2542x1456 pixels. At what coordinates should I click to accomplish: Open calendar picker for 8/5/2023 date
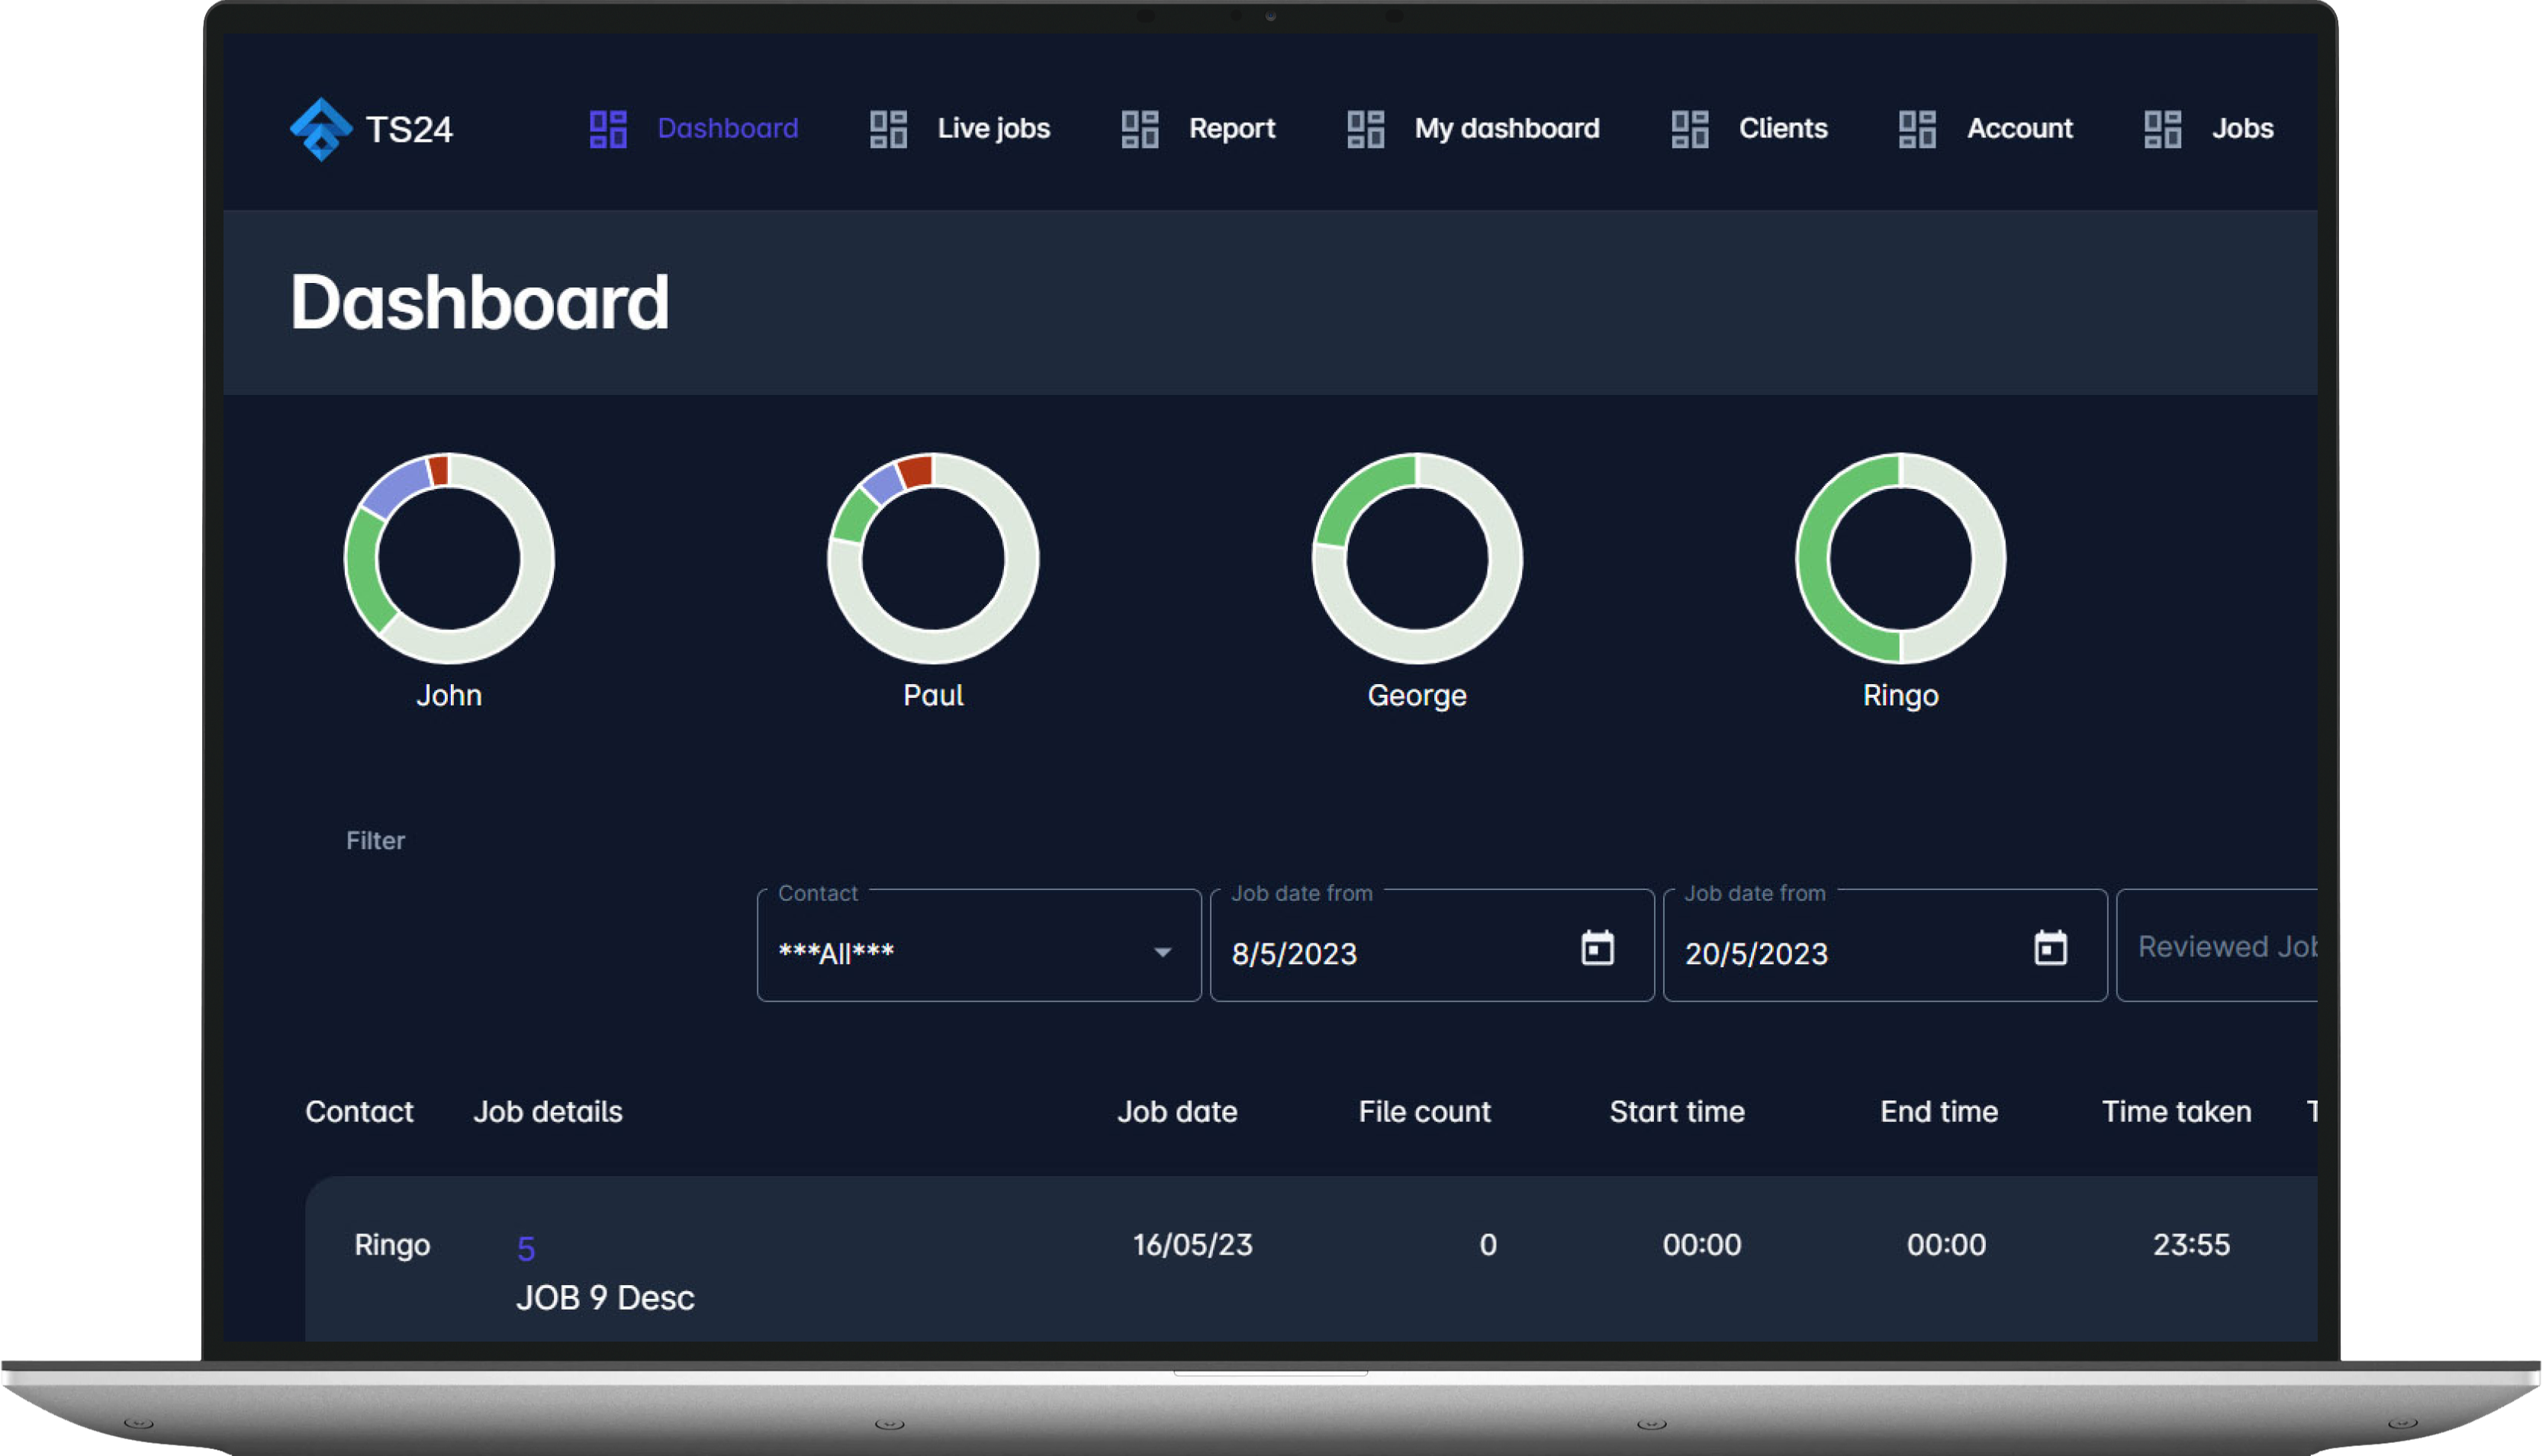coord(1597,948)
